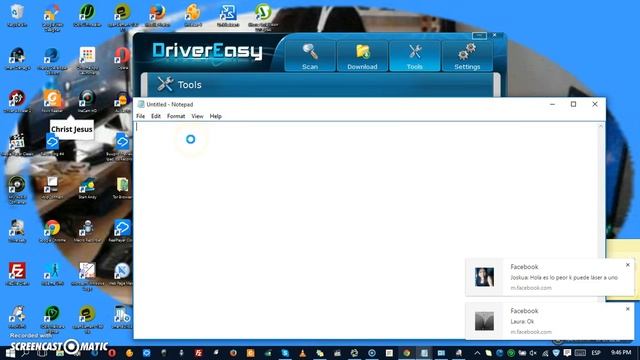
Task: Open Facebook notification from Joshua
Action: [x=550, y=277]
